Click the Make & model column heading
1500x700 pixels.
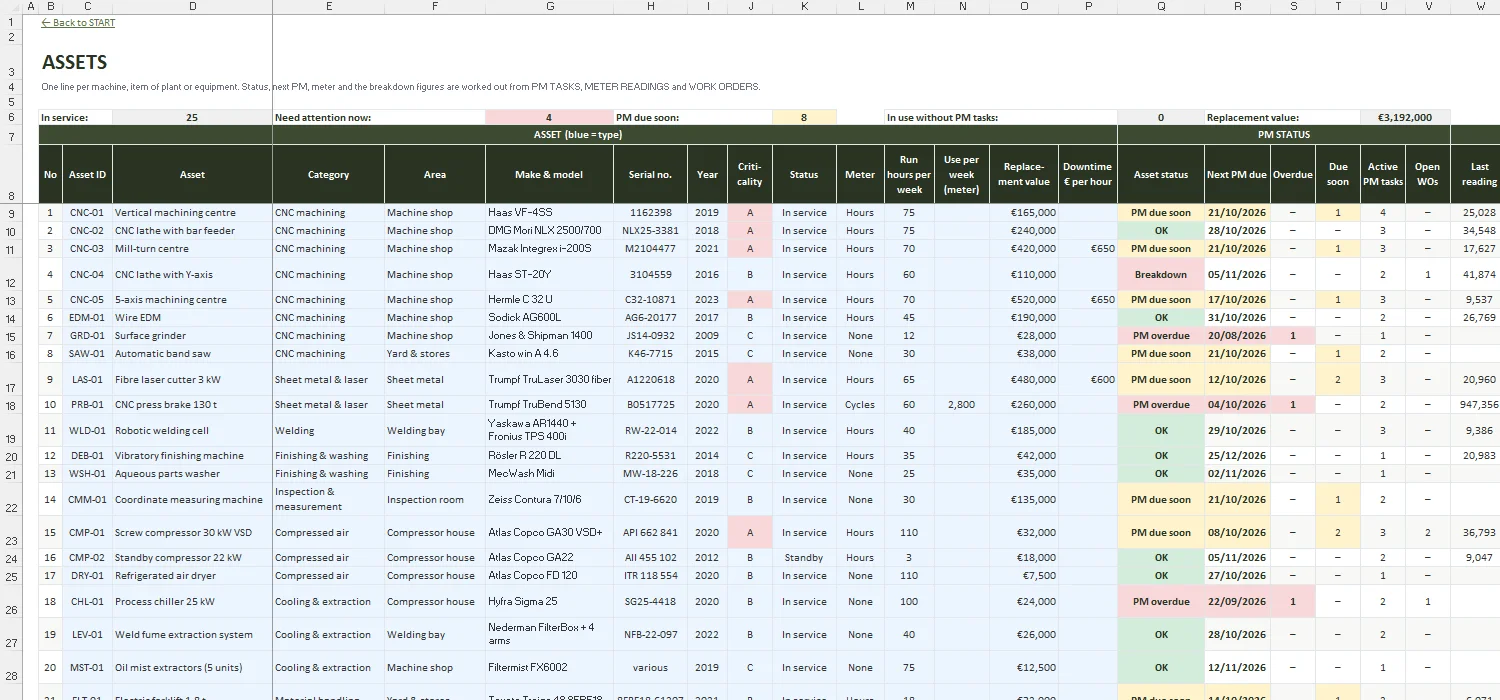tap(550, 174)
